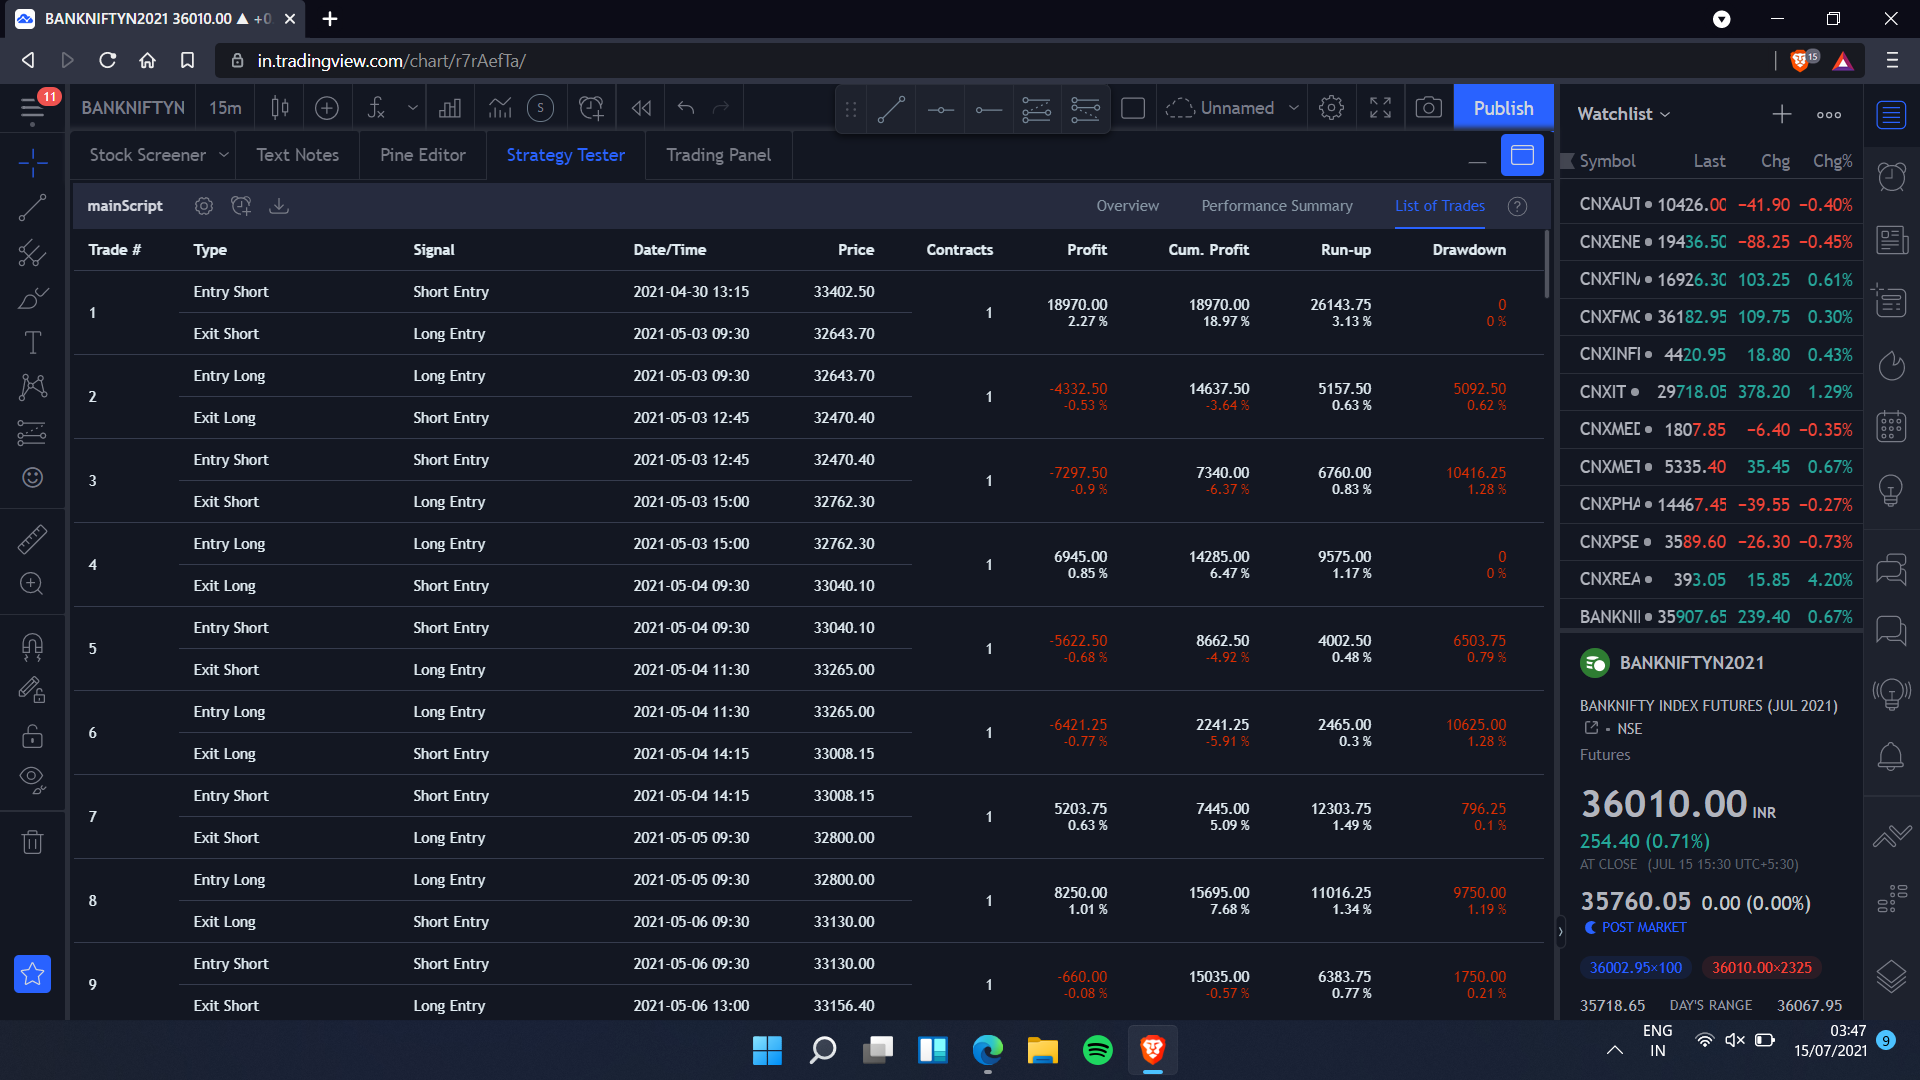Open mainScript strategy settings gear
Screen dimensions: 1920x1080
[x=204, y=206]
